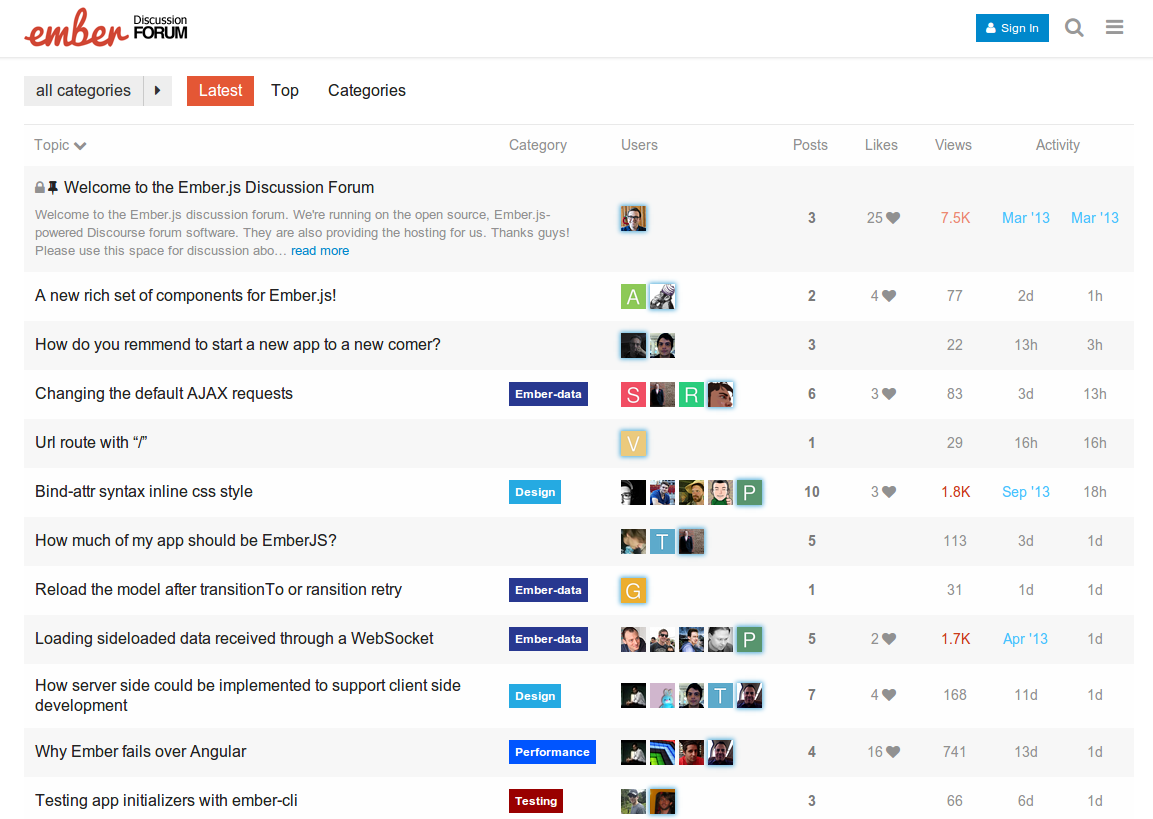Click robot avatar in new rich components row
The image size is (1153, 819).
(x=662, y=296)
